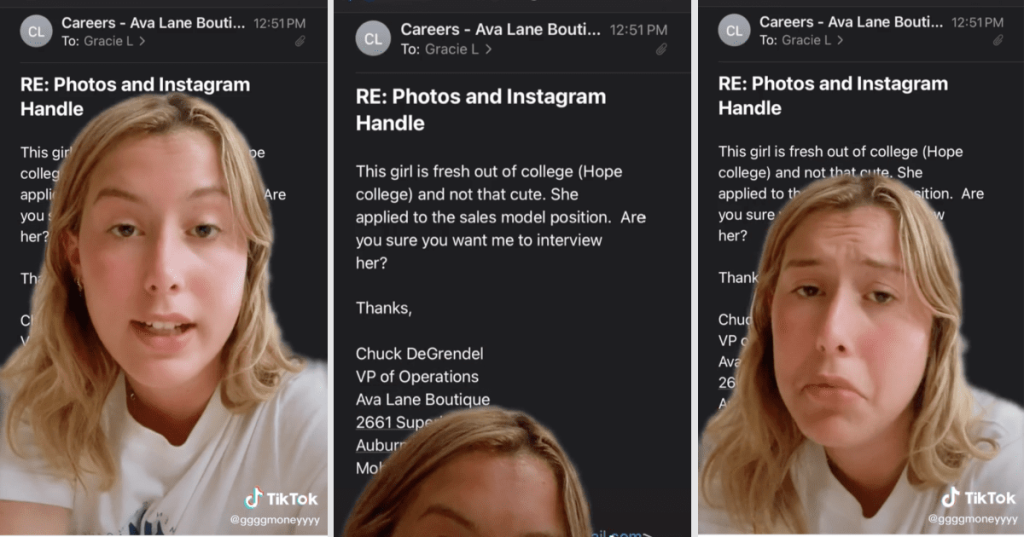Click 'you sure you want me to interview' line

tap(479, 240)
